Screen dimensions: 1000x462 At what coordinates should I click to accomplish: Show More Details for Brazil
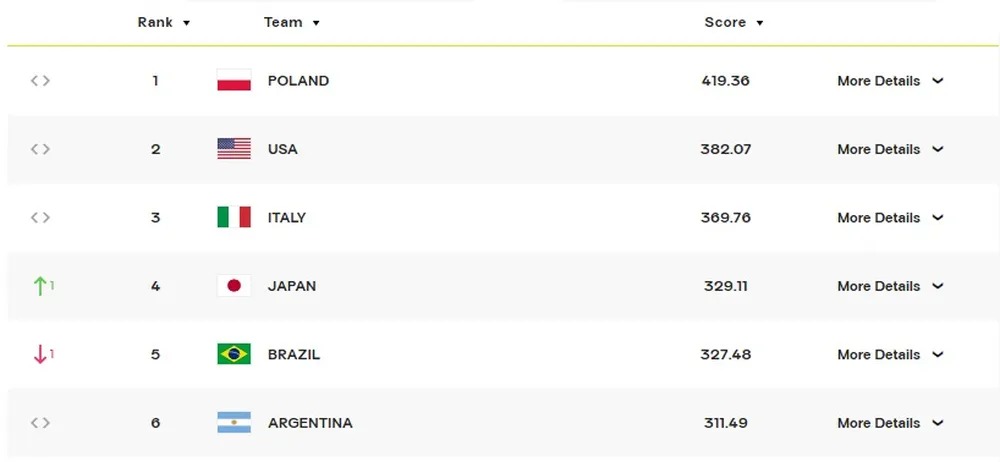890,354
